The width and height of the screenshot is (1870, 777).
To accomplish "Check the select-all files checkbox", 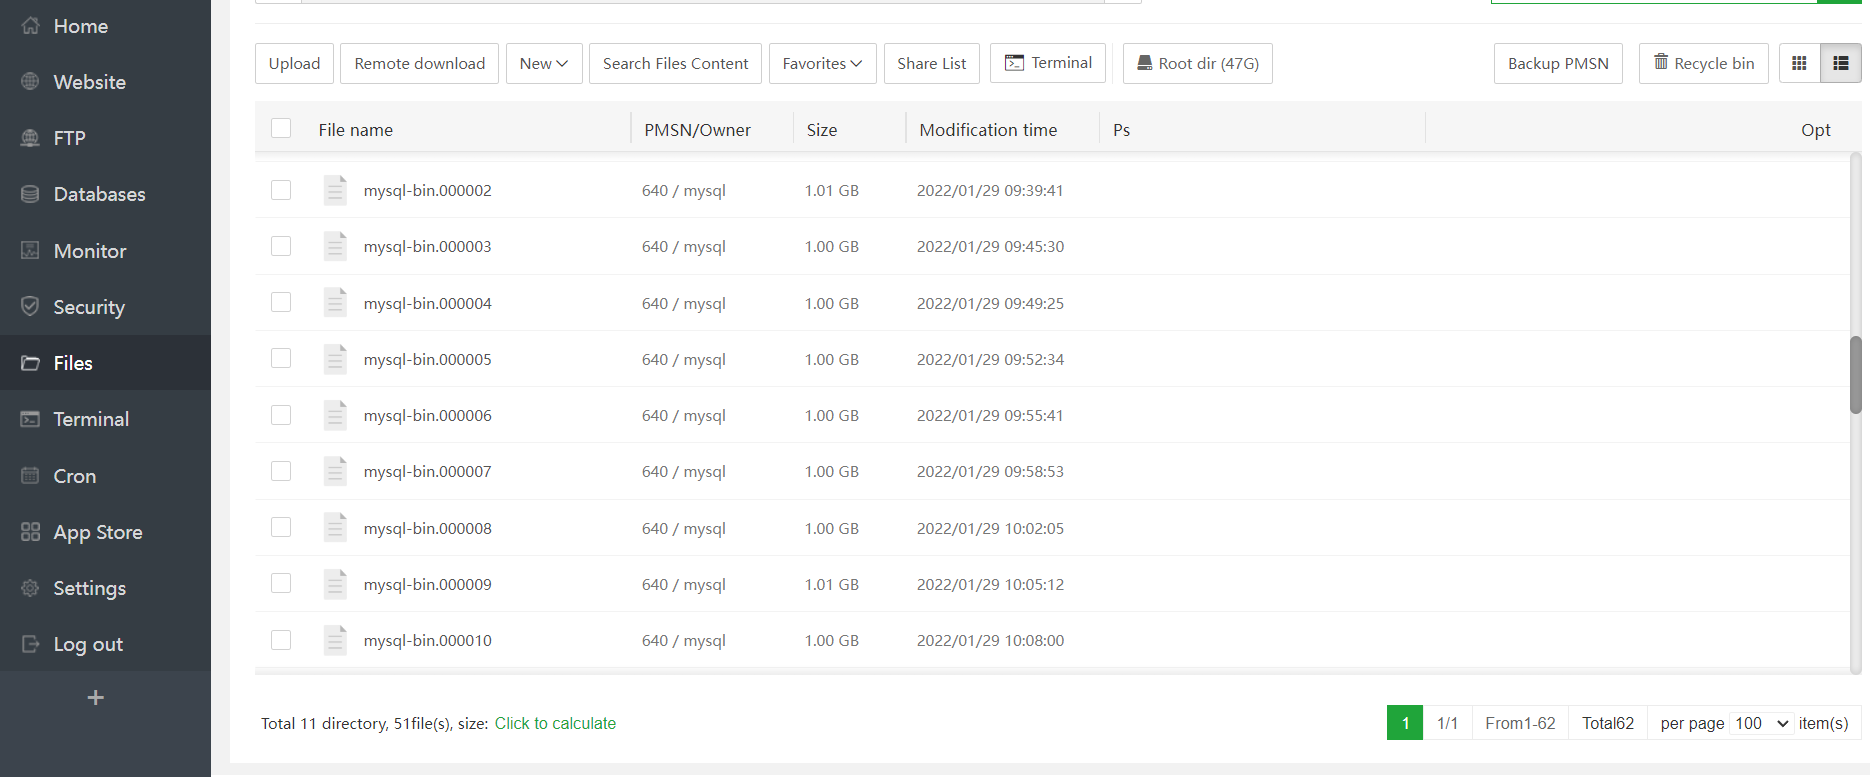I will [281, 129].
